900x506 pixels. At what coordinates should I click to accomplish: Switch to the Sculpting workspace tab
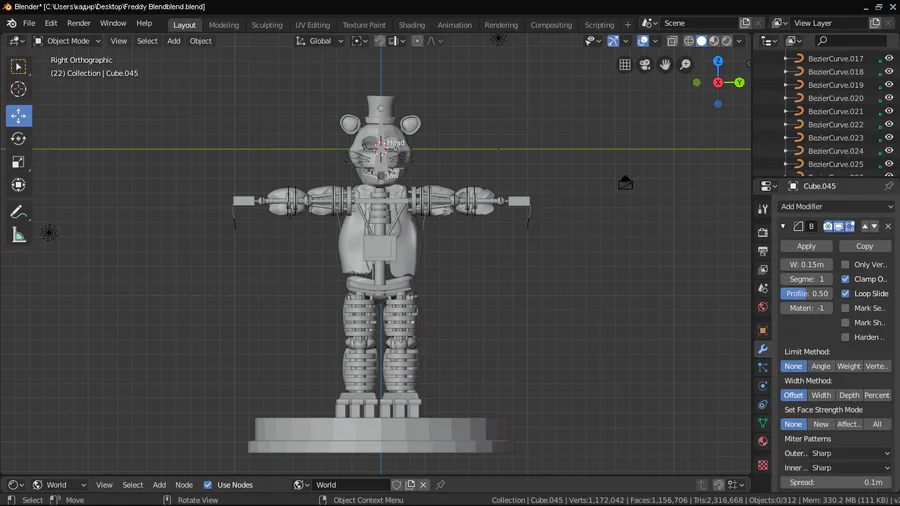tap(267, 25)
